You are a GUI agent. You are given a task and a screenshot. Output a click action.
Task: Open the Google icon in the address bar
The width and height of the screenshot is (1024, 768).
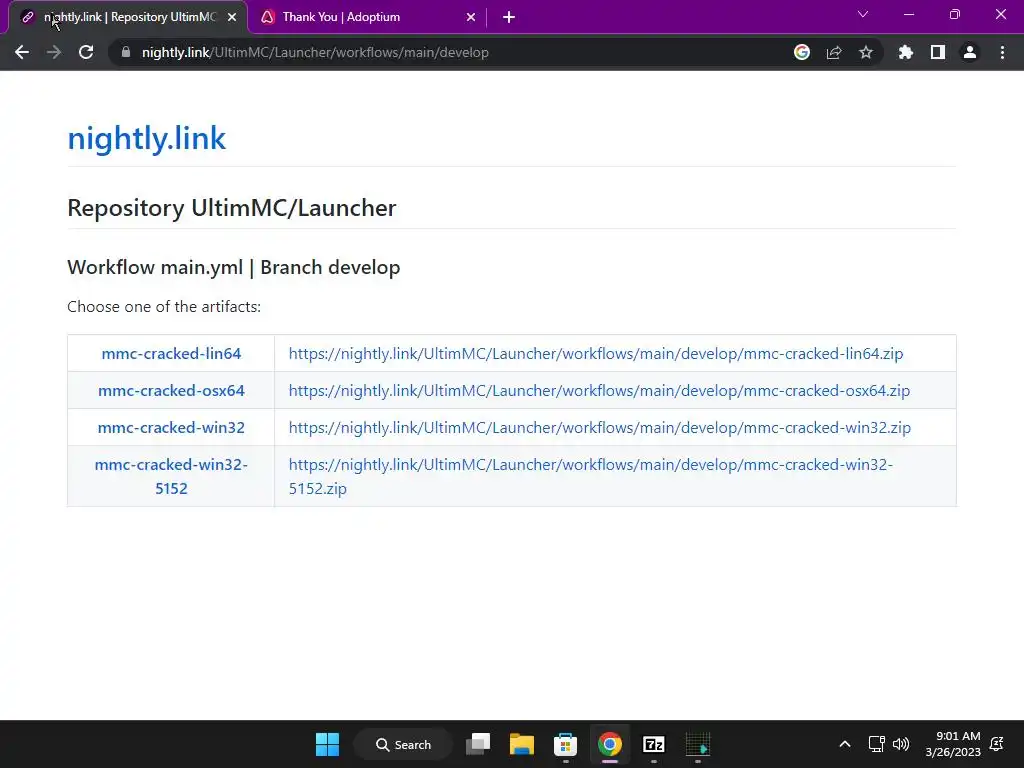tap(802, 52)
